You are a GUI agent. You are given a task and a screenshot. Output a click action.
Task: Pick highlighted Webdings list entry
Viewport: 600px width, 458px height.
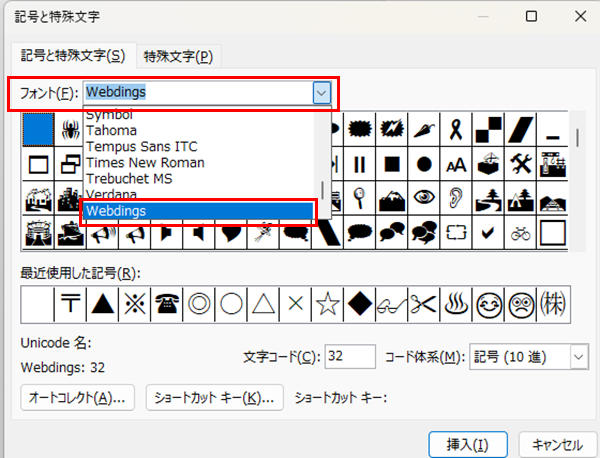click(x=199, y=211)
